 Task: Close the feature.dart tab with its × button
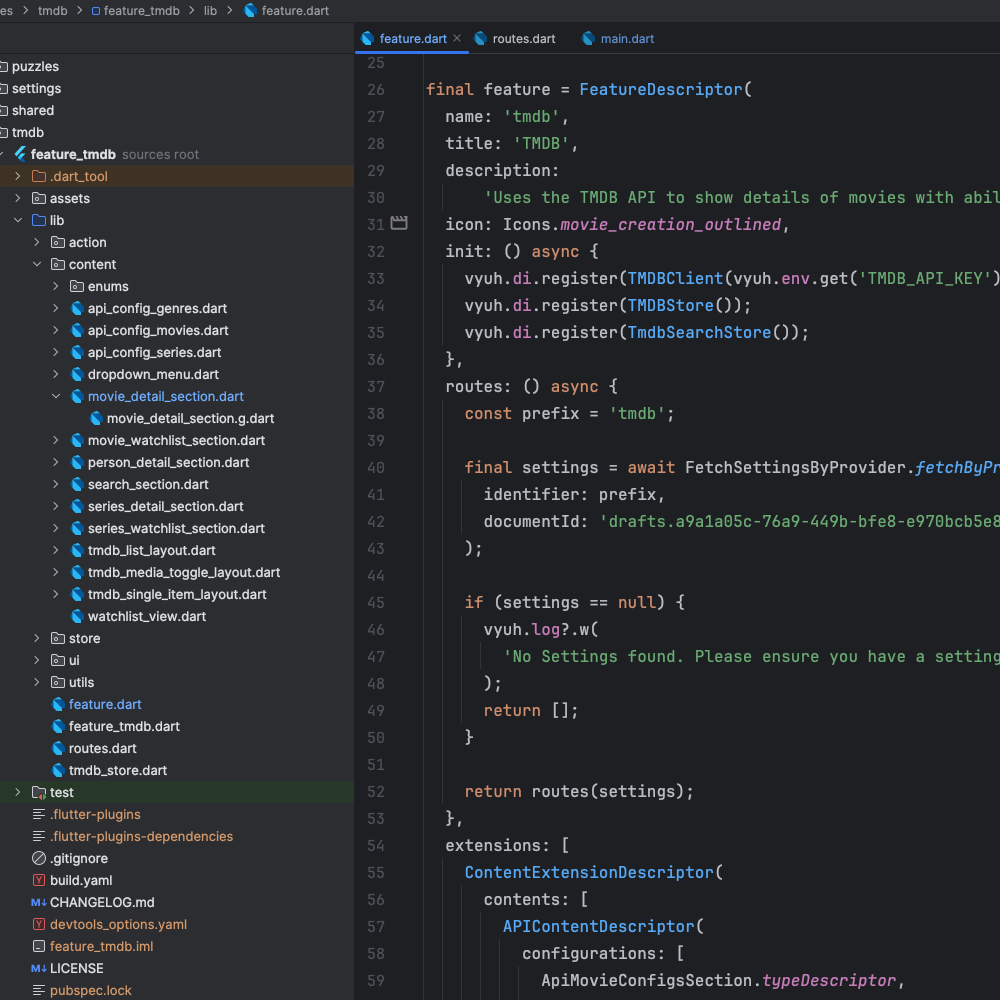(x=456, y=38)
